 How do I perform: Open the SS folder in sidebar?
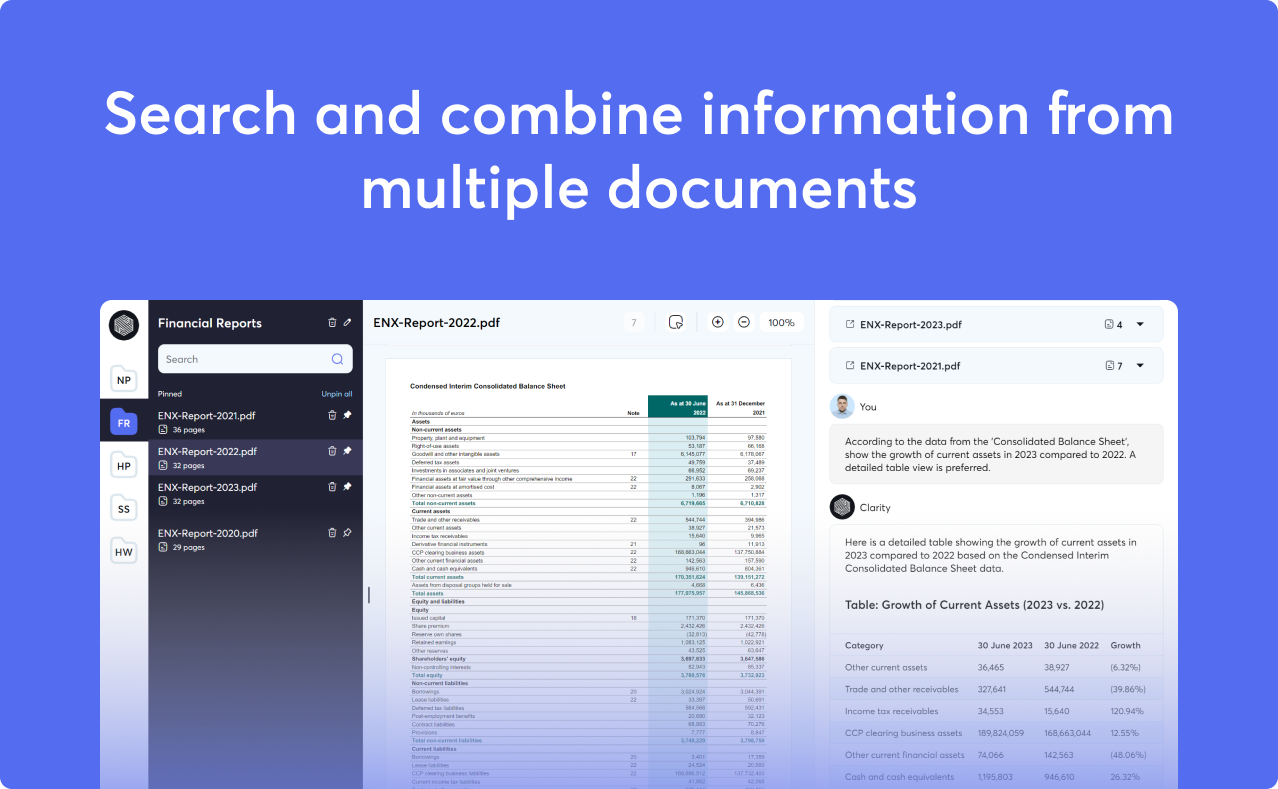coord(124,508)
